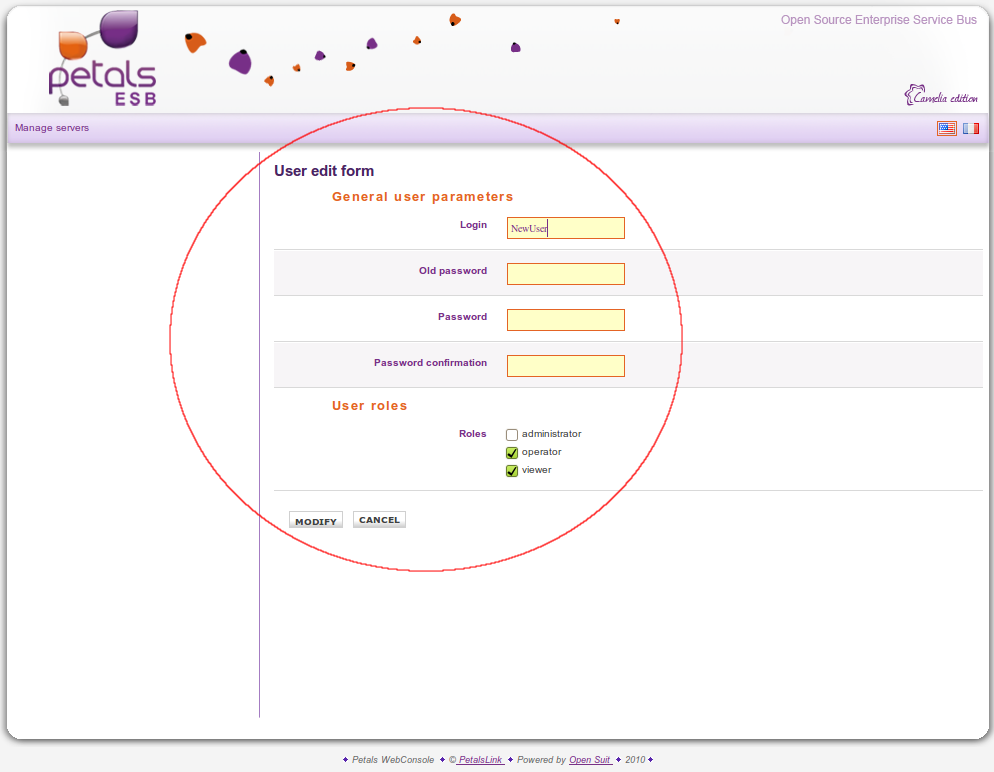Screen dimensions: 994x772
Task: Click the User roles section heading
Action: [369, 406]
